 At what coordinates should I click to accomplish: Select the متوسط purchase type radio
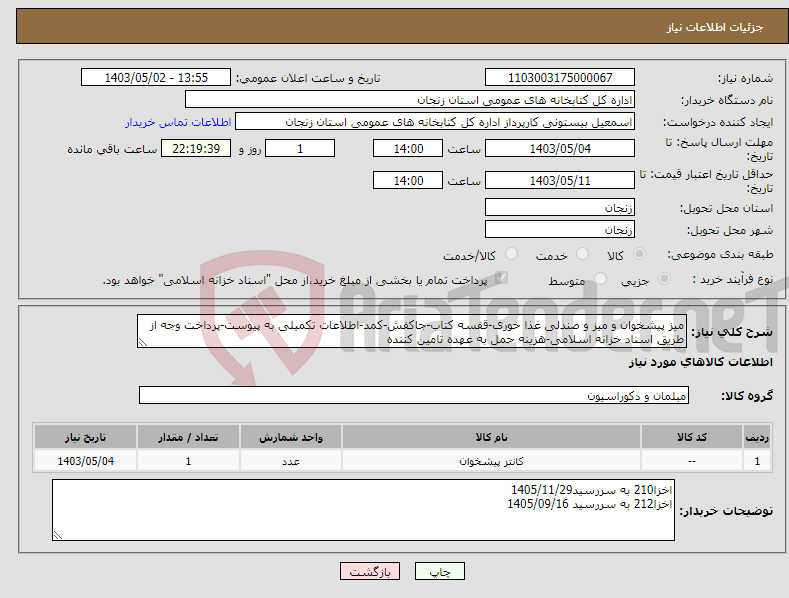600,278
